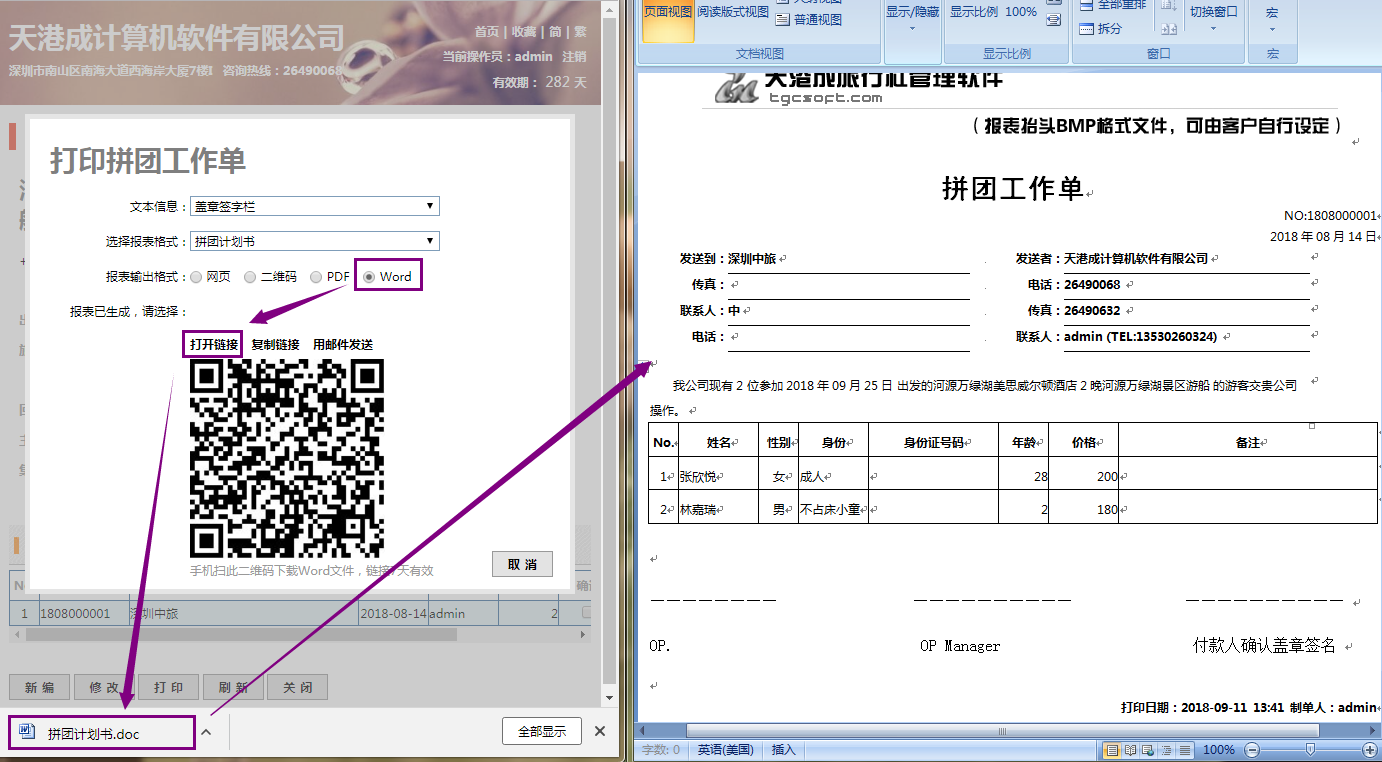Select the PDF output format radio
The height and width of the screenshot is (762, 1382).
(316, 277)
